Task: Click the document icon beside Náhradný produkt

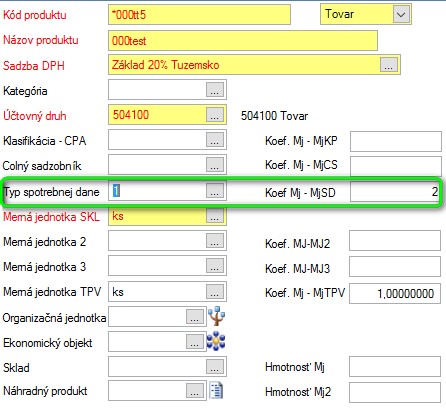Action: click(216, 391)
